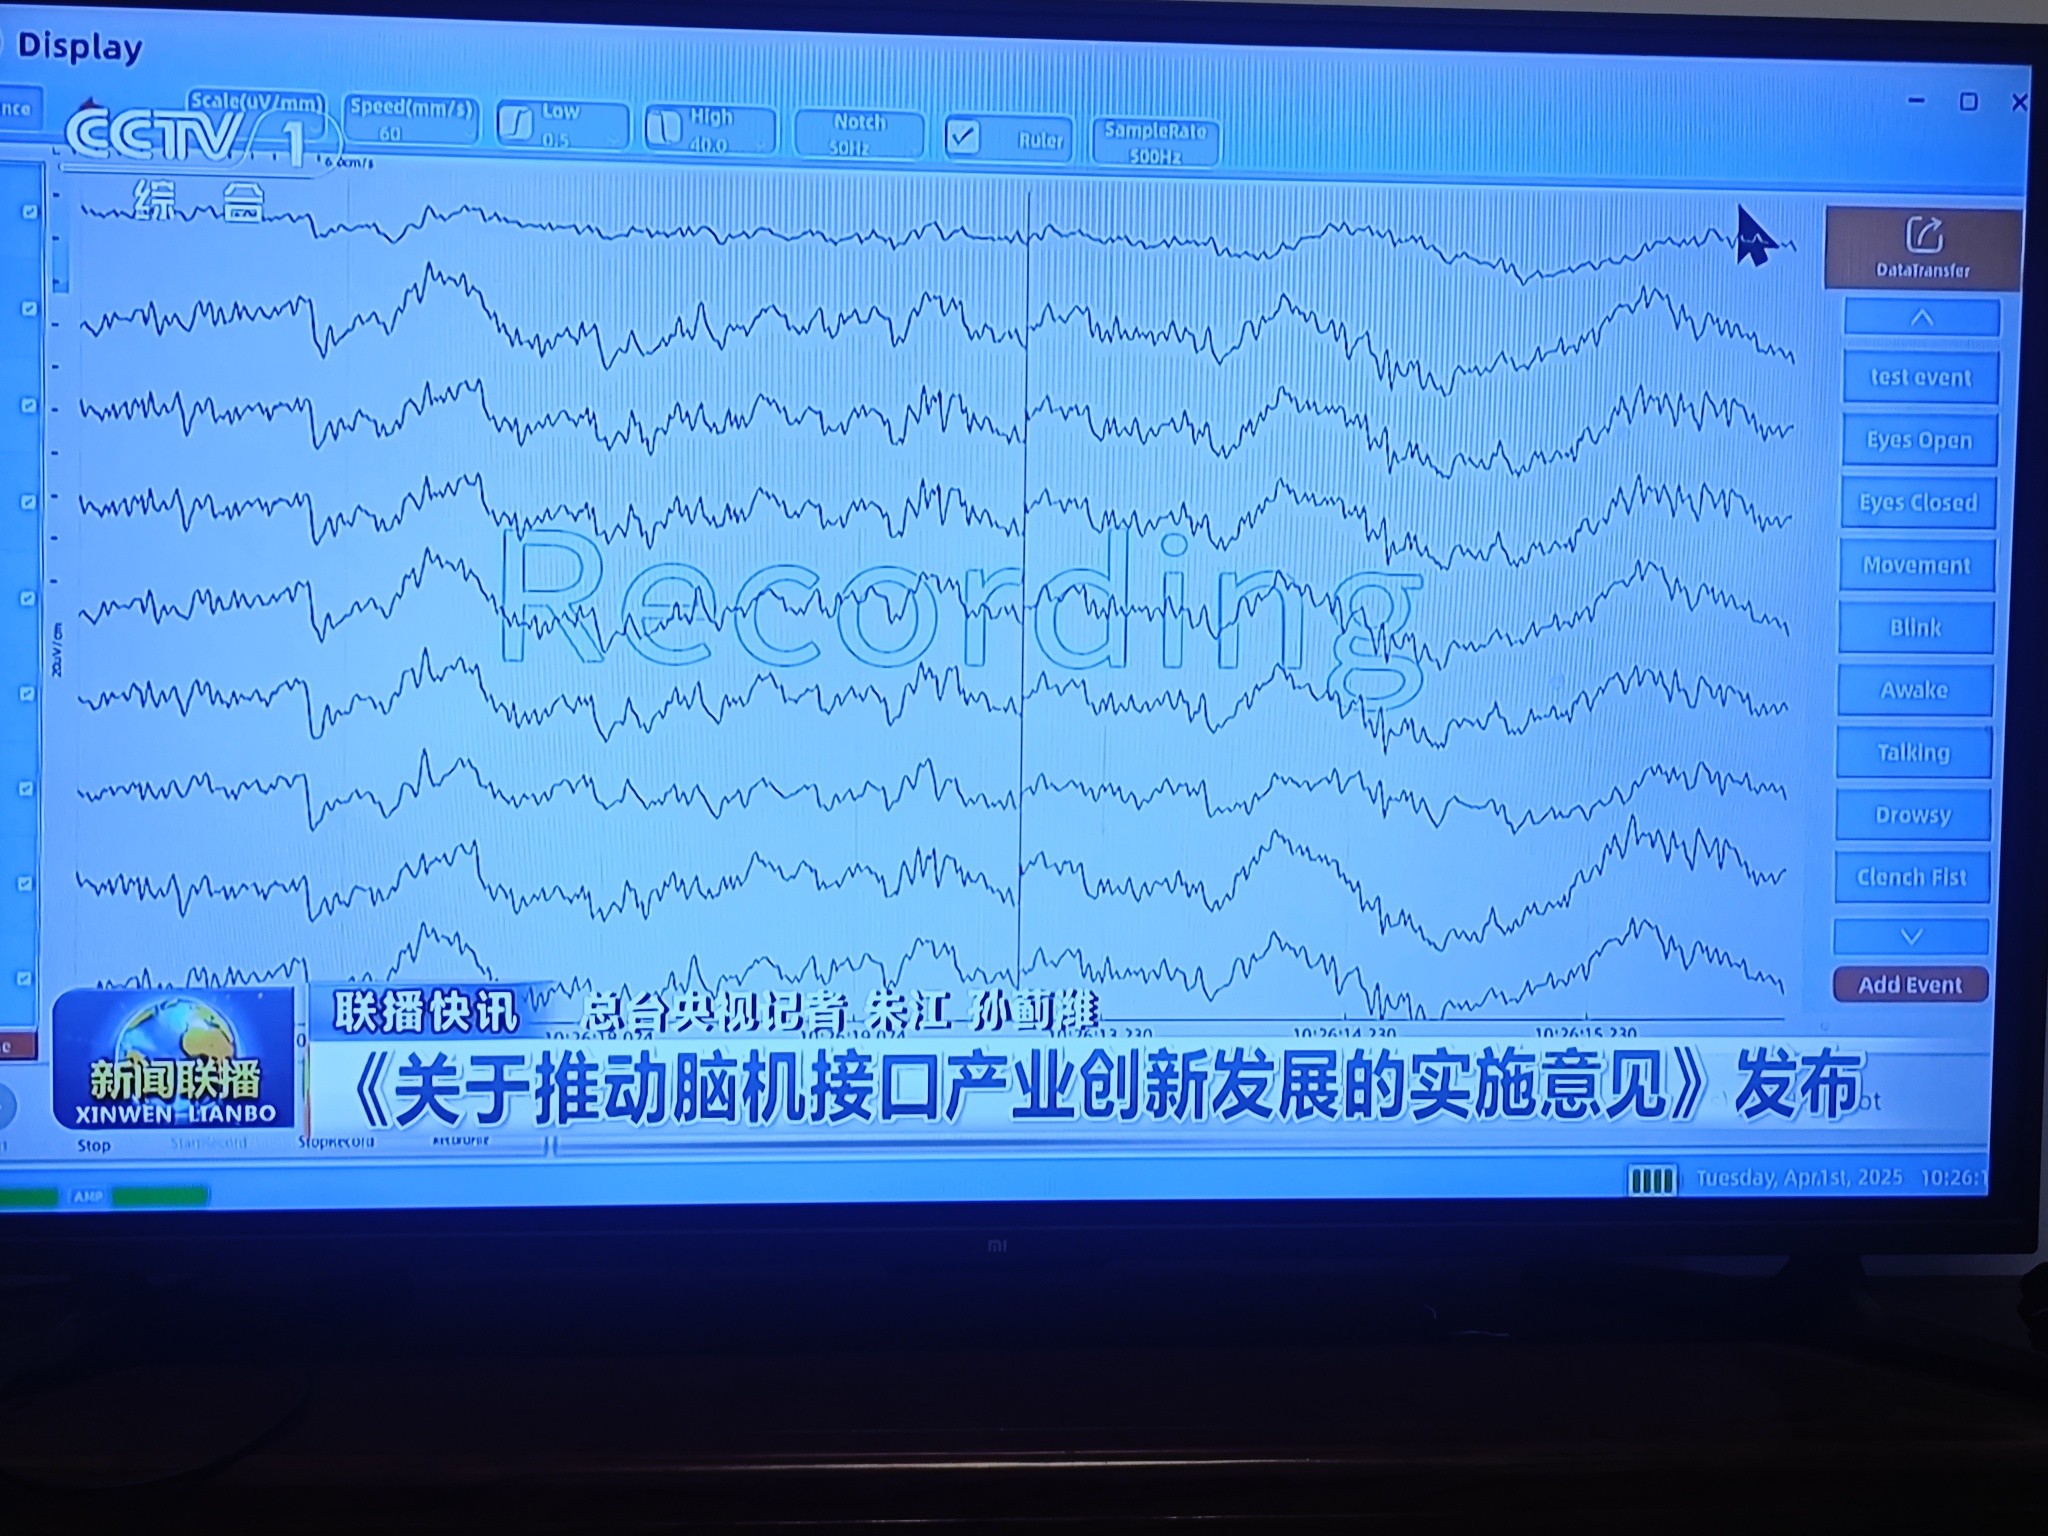
Task: Mark a Movement event
Action: (x=1917, y=565)
